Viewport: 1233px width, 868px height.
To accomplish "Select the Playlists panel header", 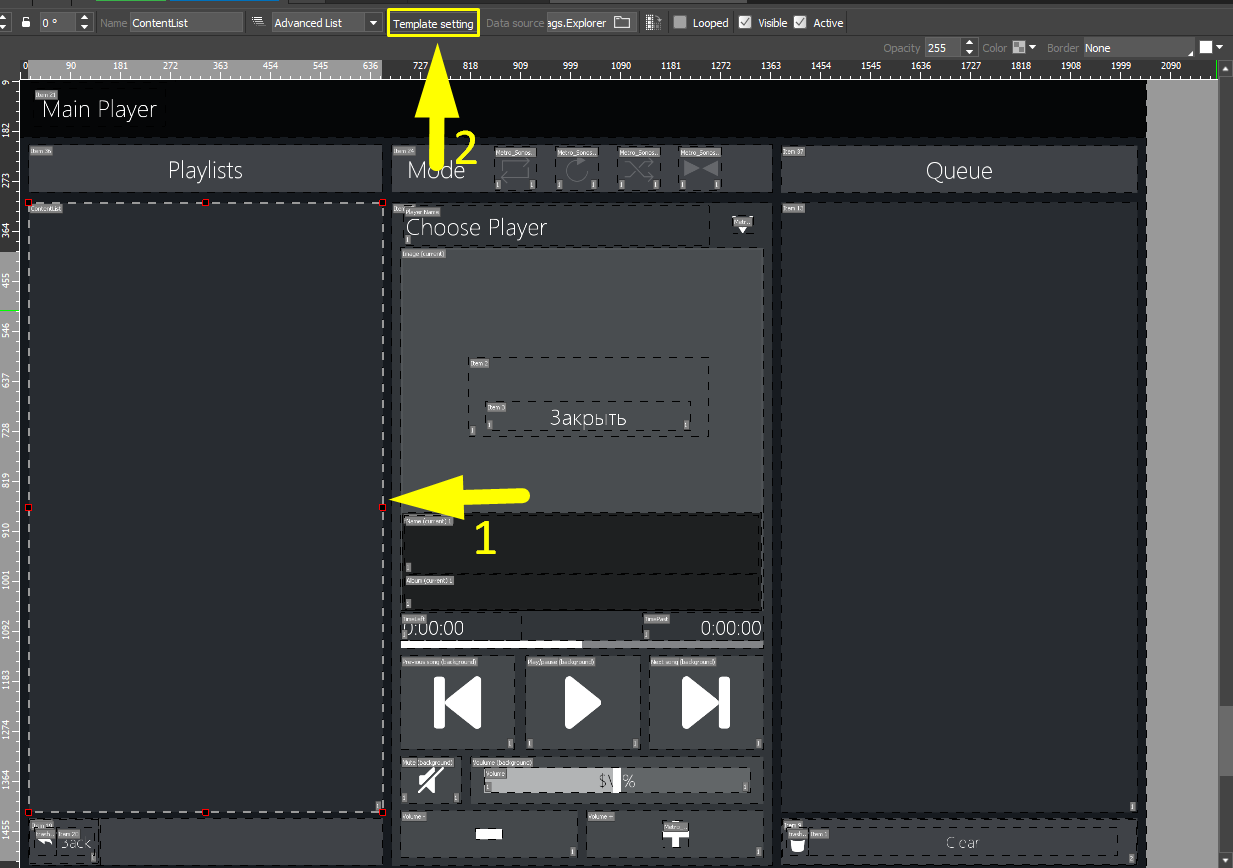I will click(204, 170).
